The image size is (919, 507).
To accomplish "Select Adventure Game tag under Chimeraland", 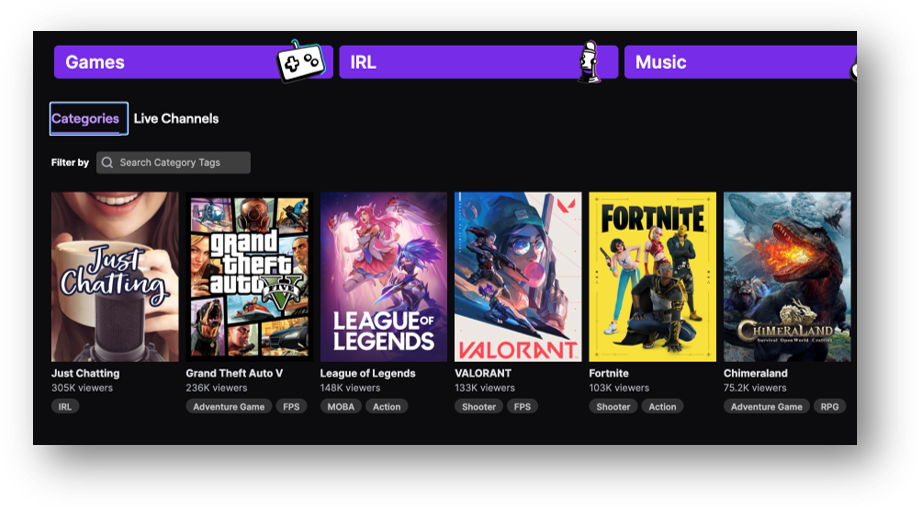I will click(767, 406).
